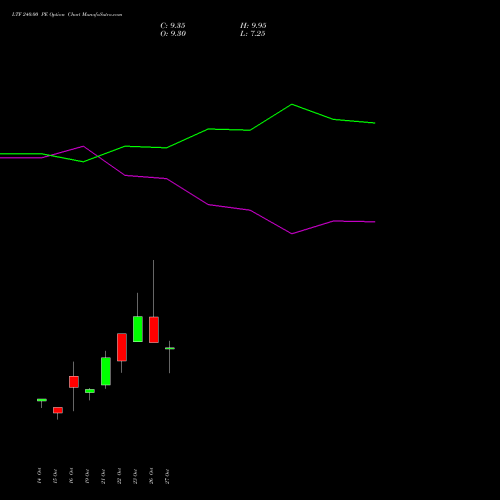Click the "21 Oct" date axis label
Screen dimensions: 500x500
coord(103,476)
